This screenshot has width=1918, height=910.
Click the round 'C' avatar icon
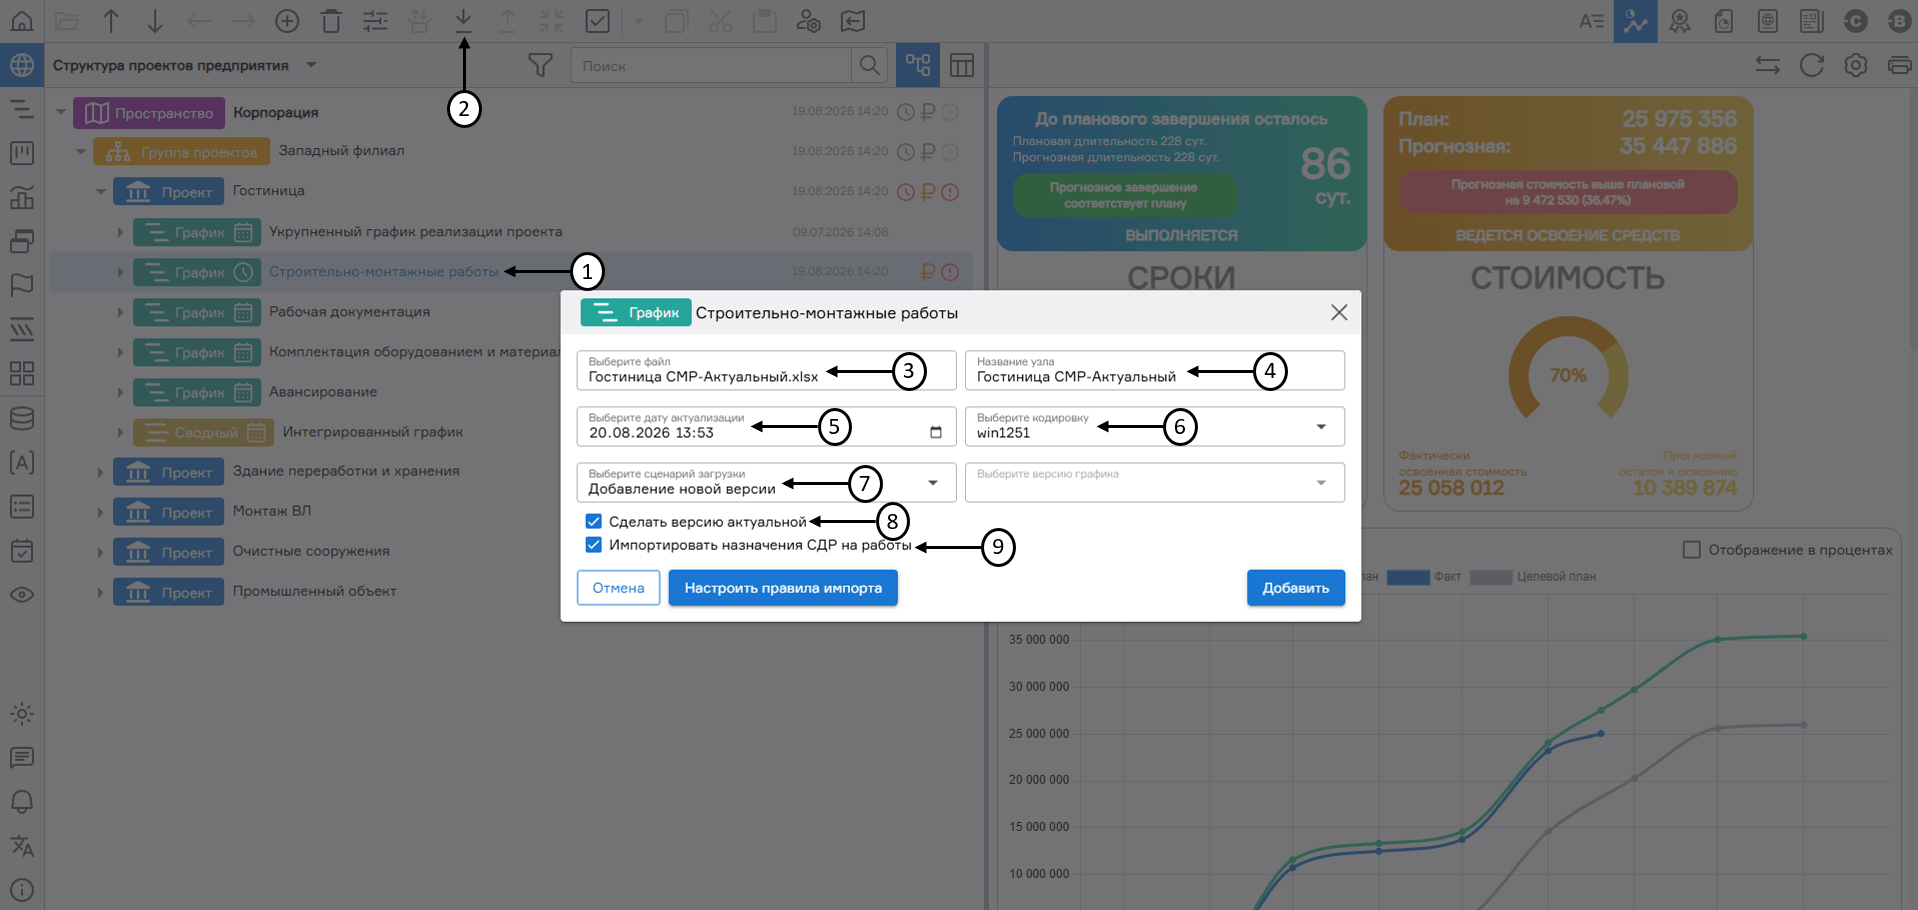point(1856,21)
